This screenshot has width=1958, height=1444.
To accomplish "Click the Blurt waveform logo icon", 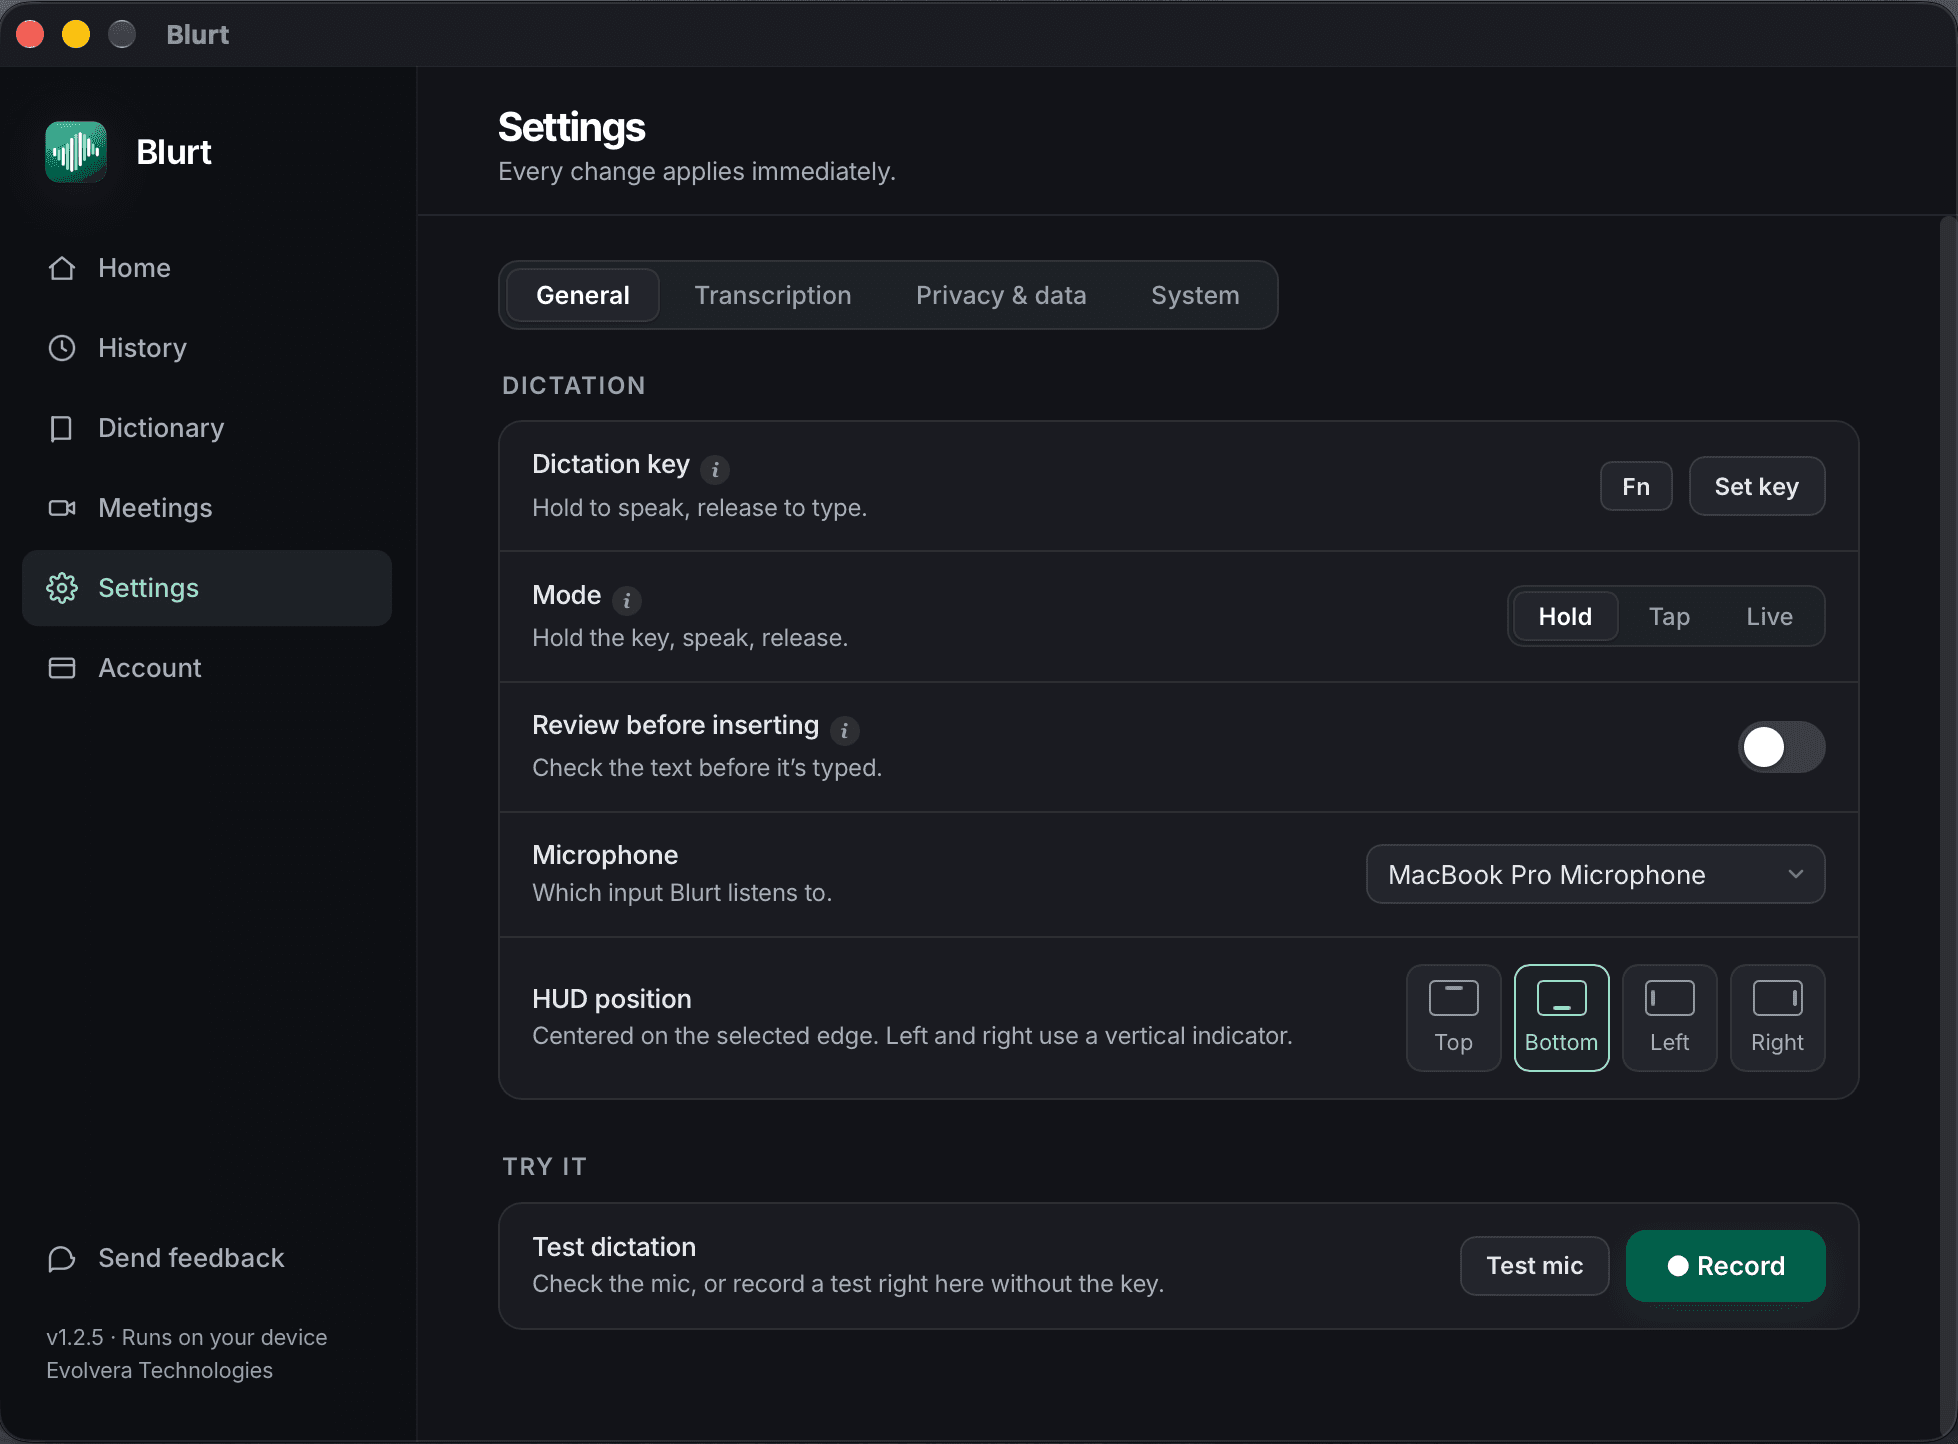I will click(x=76, y=152).
